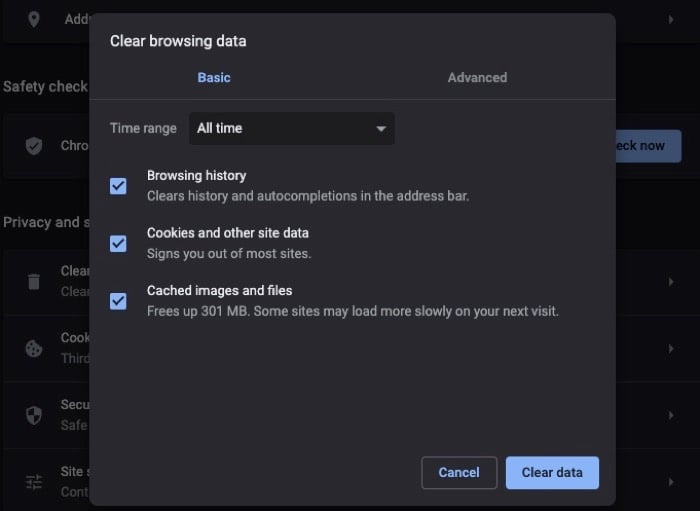This screenshot has height=511, width=700.
Task: Click the Cancel button
Action: [x=459, y=472]
